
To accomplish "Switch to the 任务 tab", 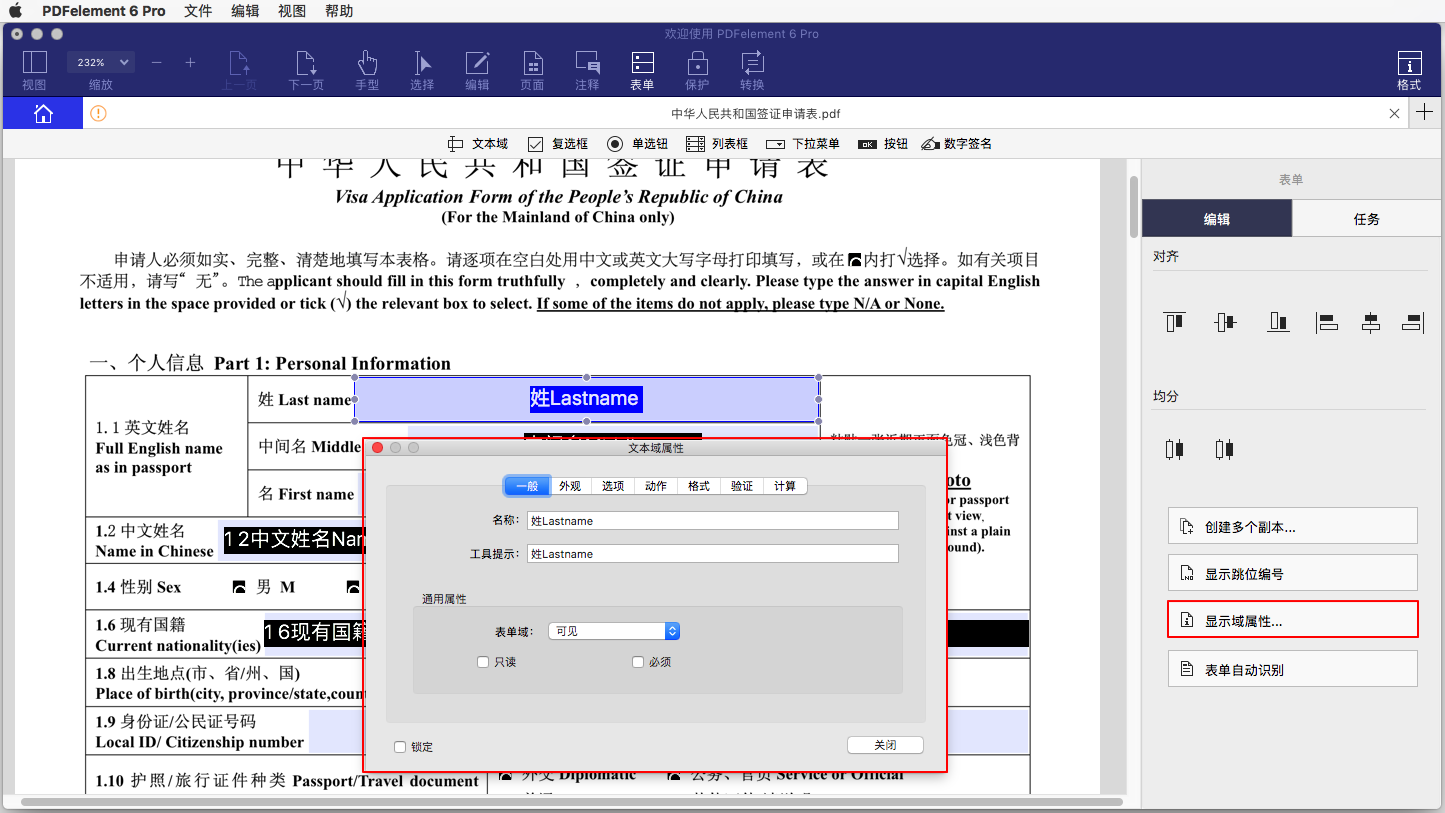I will pos(1367,218).
